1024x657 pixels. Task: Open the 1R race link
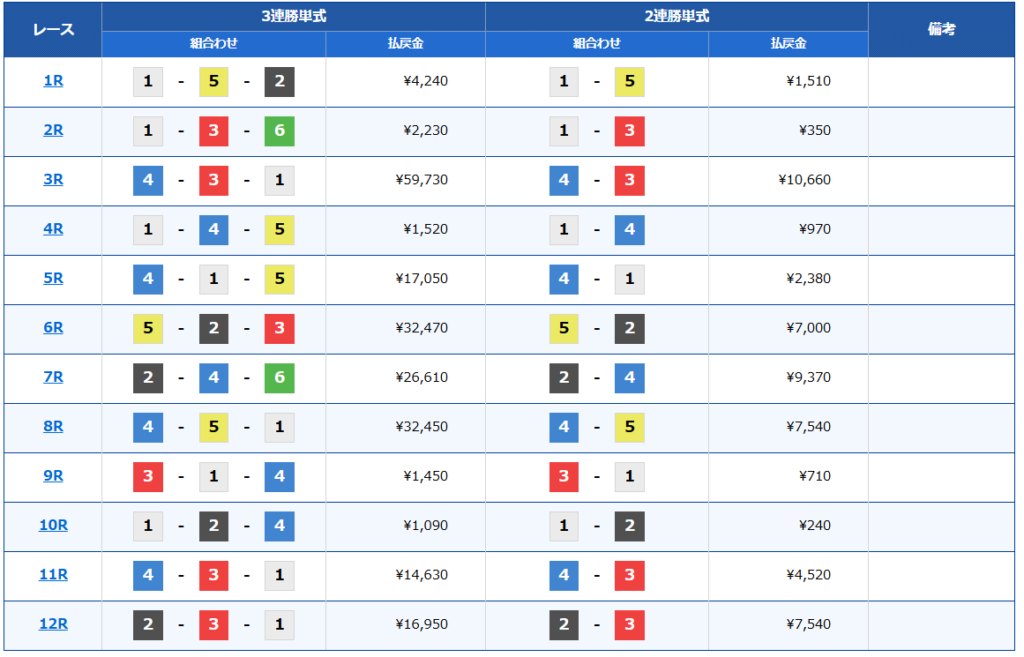53,81
